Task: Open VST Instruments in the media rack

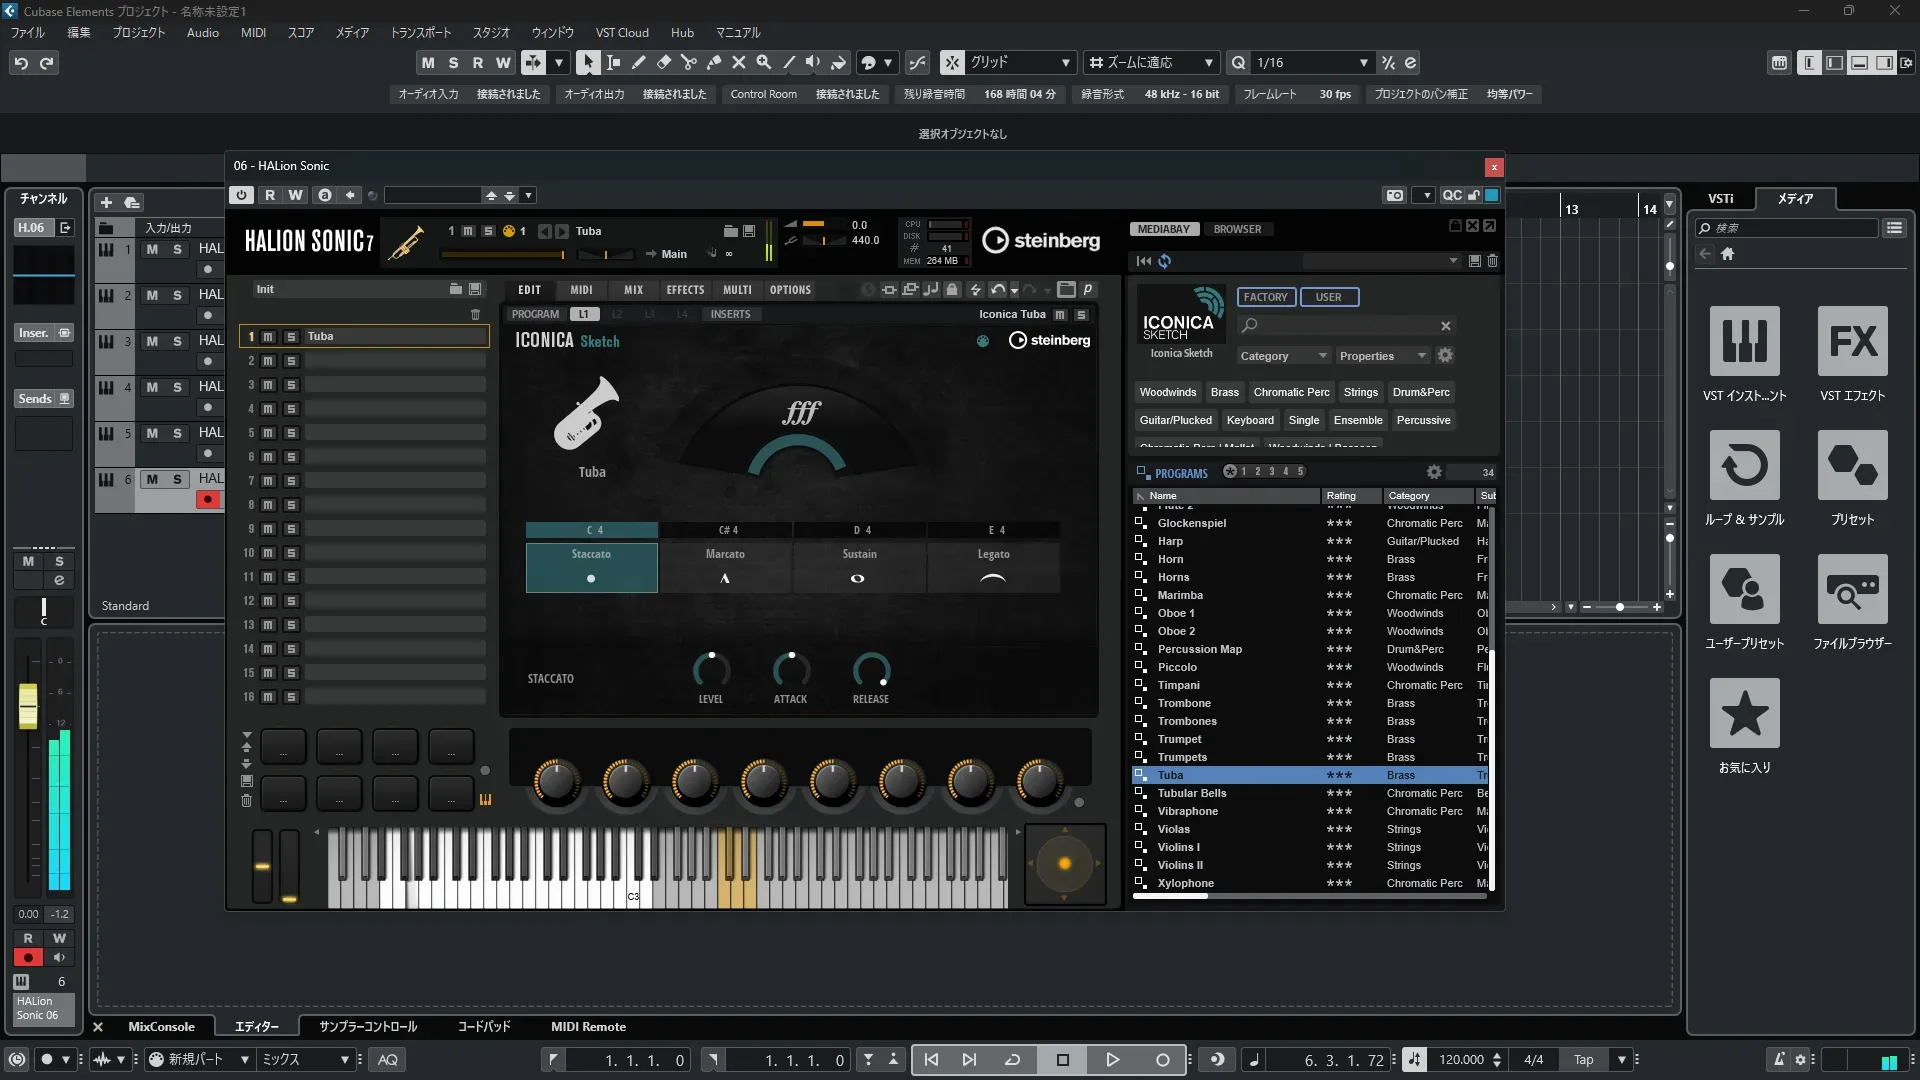Action: [x=1744, y=341]
